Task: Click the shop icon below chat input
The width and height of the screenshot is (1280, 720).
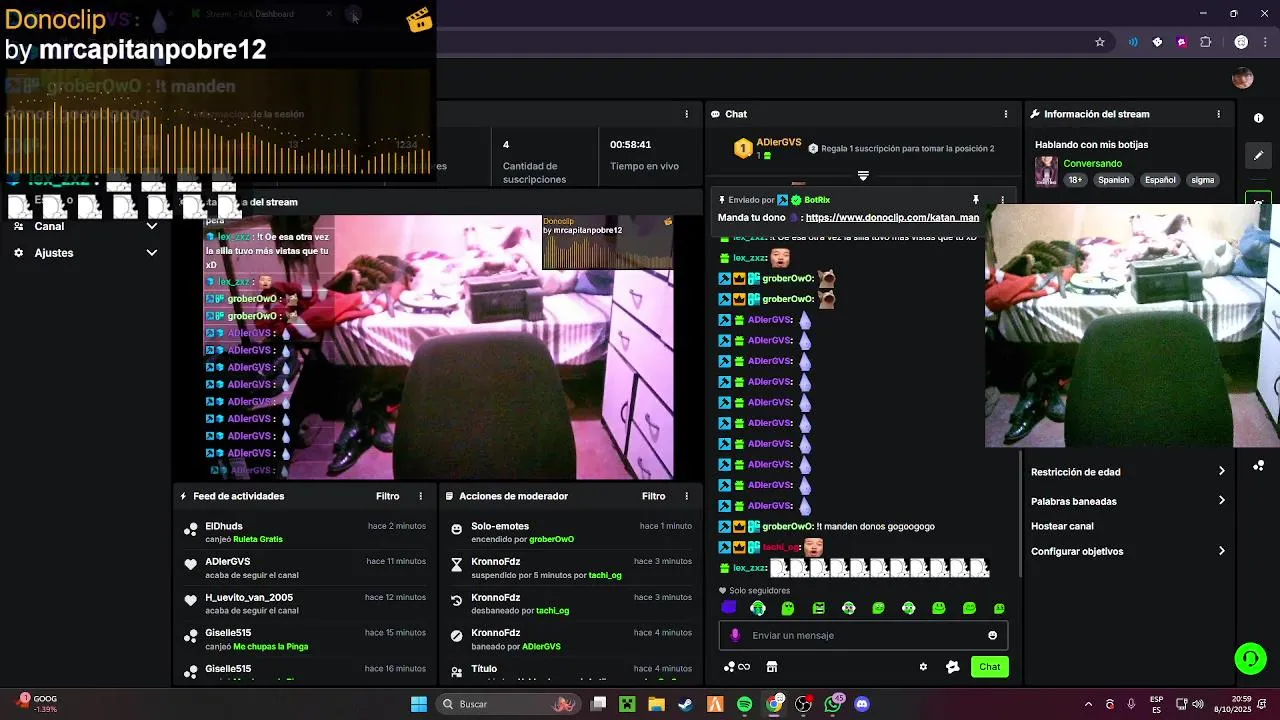Action: (x=772, y=667)
